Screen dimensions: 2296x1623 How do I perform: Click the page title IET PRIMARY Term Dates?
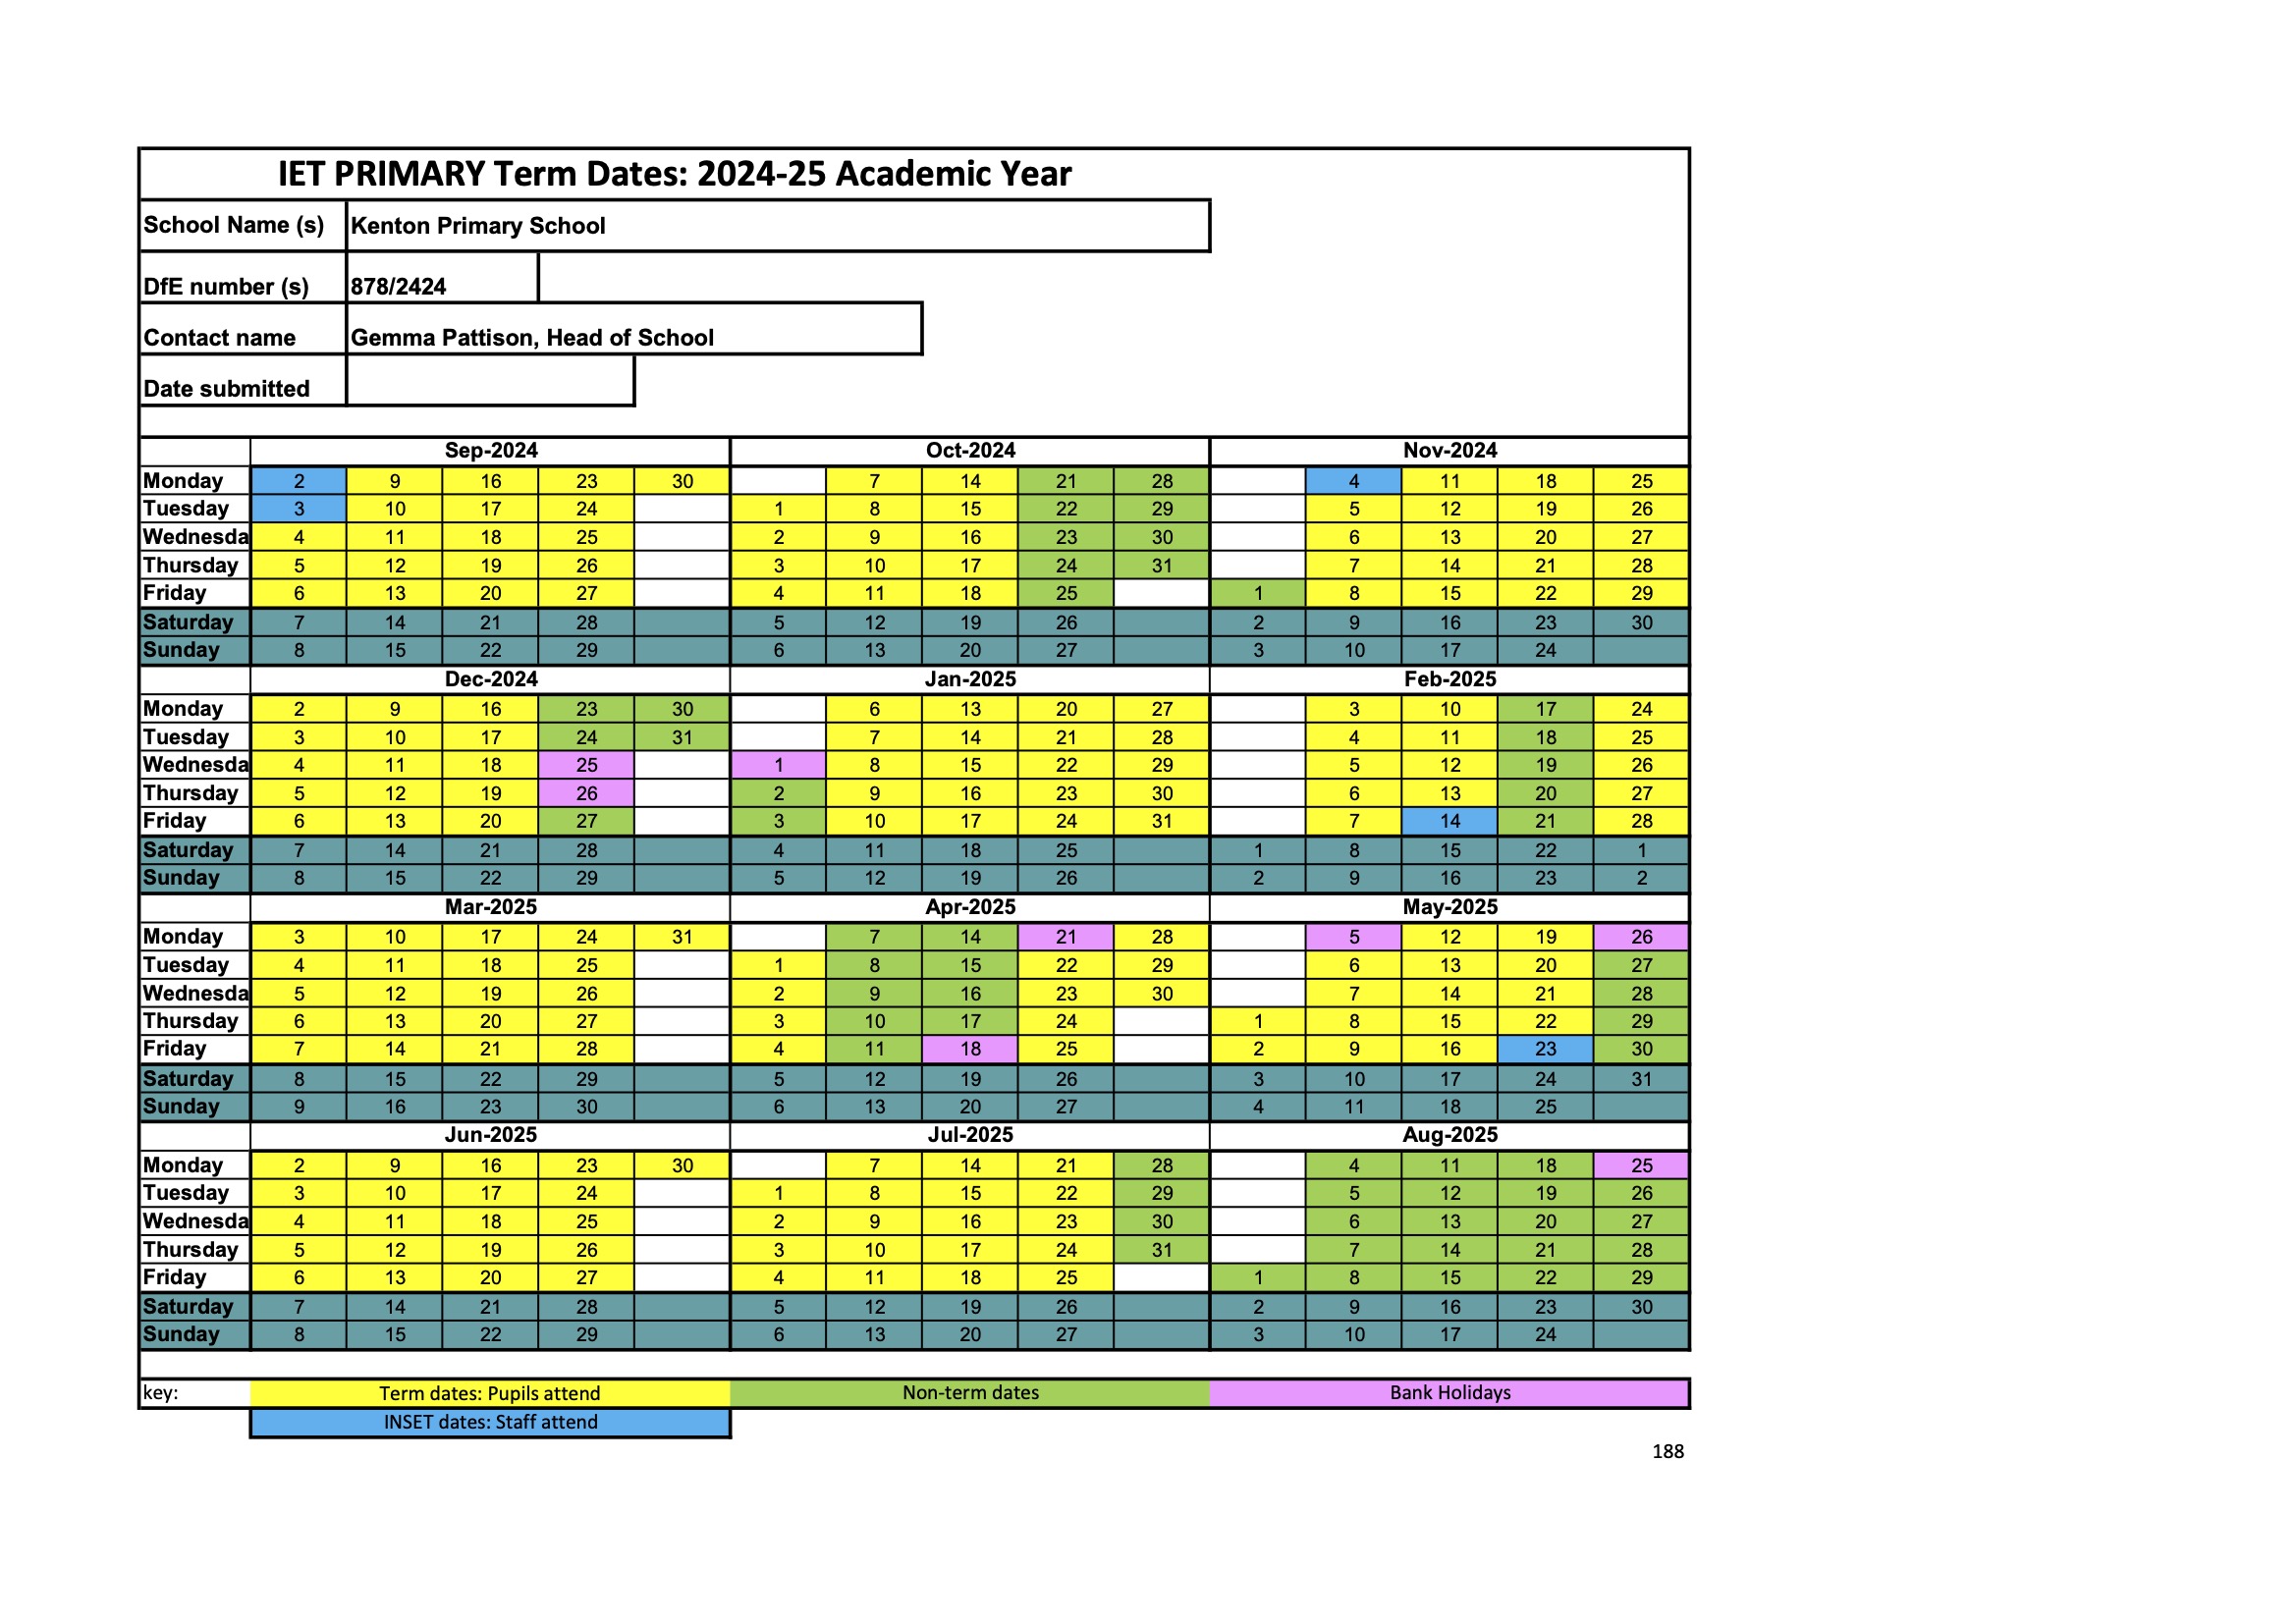click(674, 174)
